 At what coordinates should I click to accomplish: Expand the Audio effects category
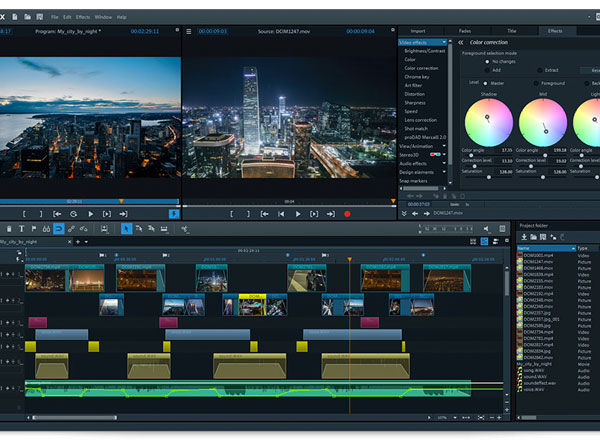click(444, 163)
